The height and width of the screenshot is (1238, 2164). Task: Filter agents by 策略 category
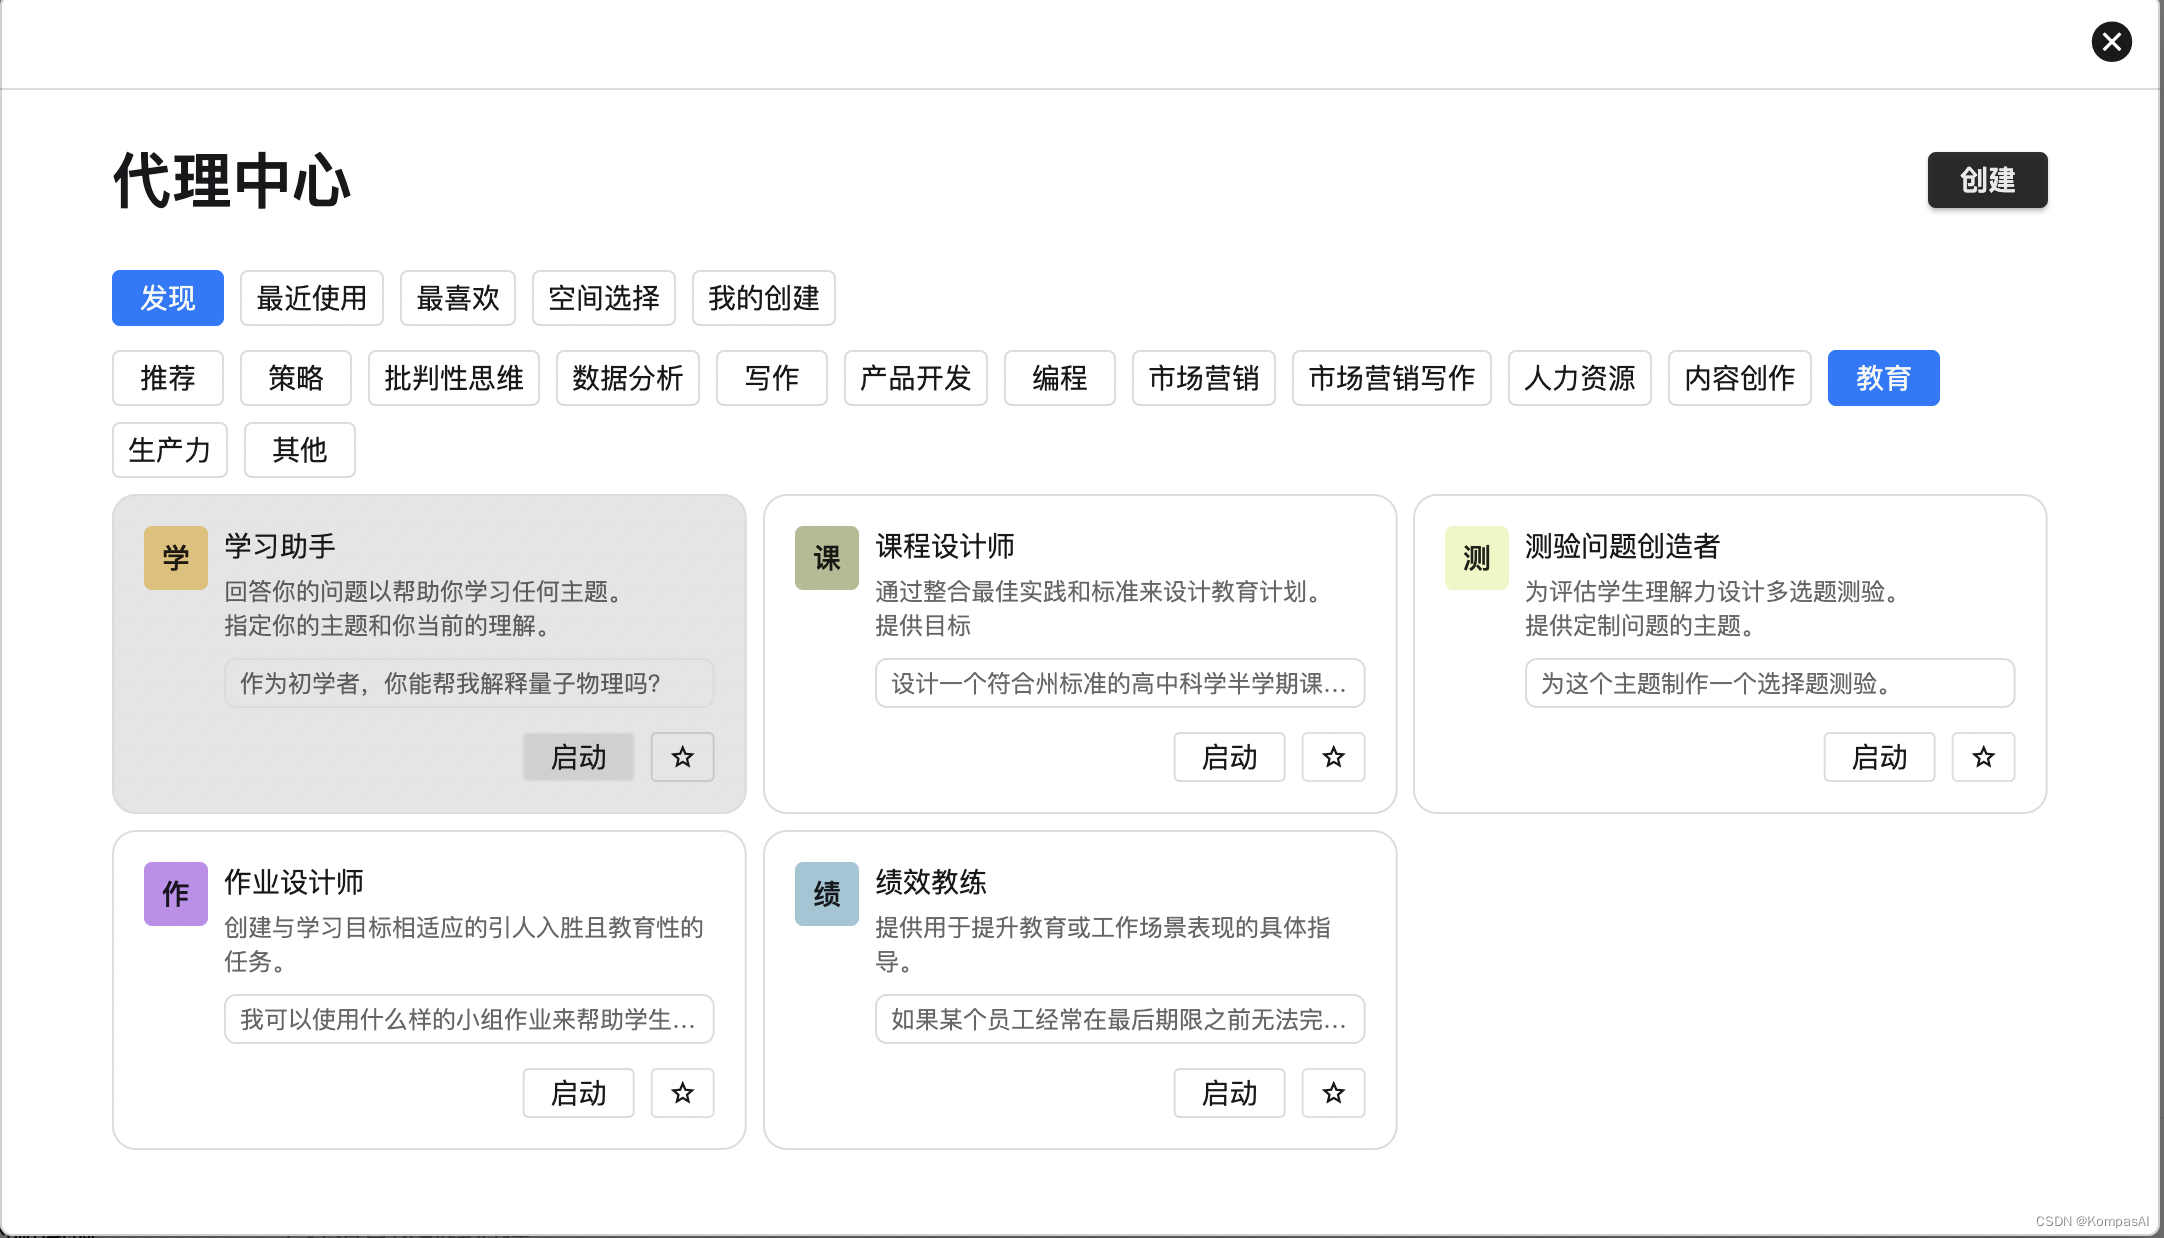[x=296, y=378]
